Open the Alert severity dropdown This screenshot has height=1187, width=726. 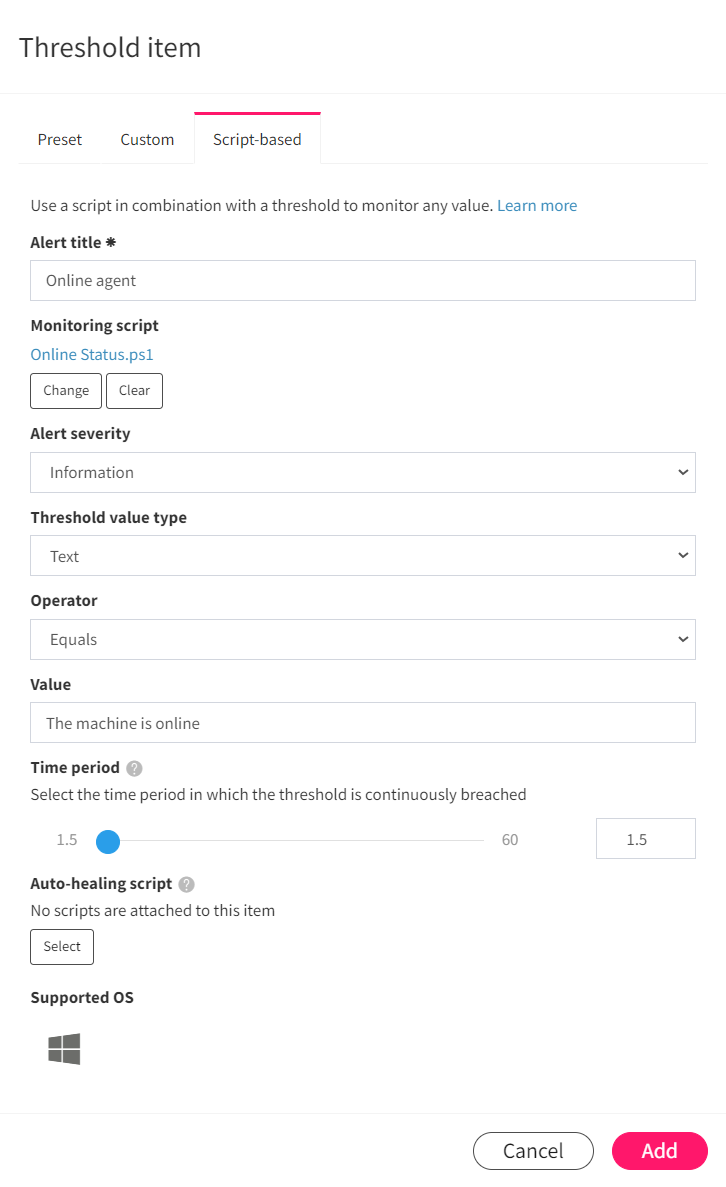click(363, 472)
